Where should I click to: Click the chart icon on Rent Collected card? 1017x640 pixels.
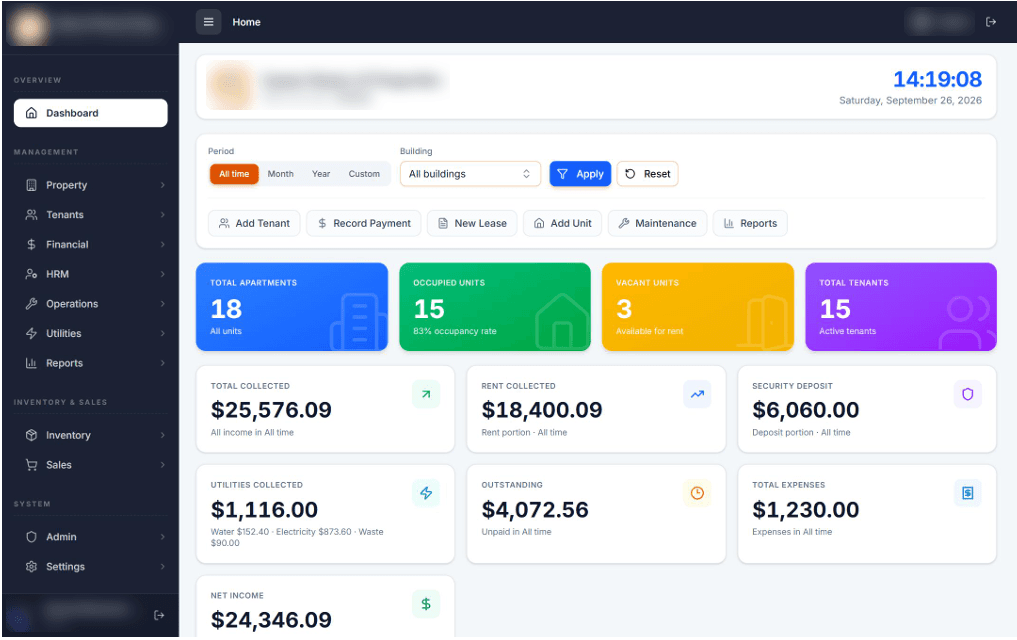(x=697, y=394)
